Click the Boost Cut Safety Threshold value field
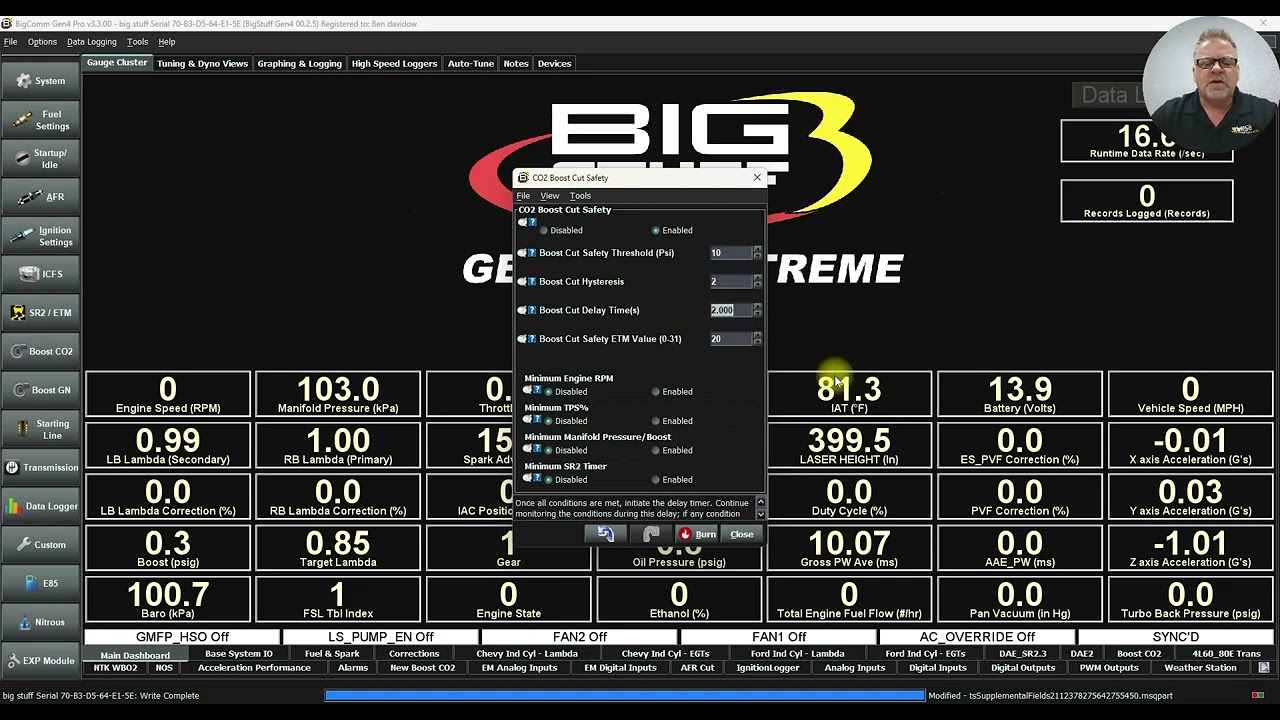 click(731, 253)
